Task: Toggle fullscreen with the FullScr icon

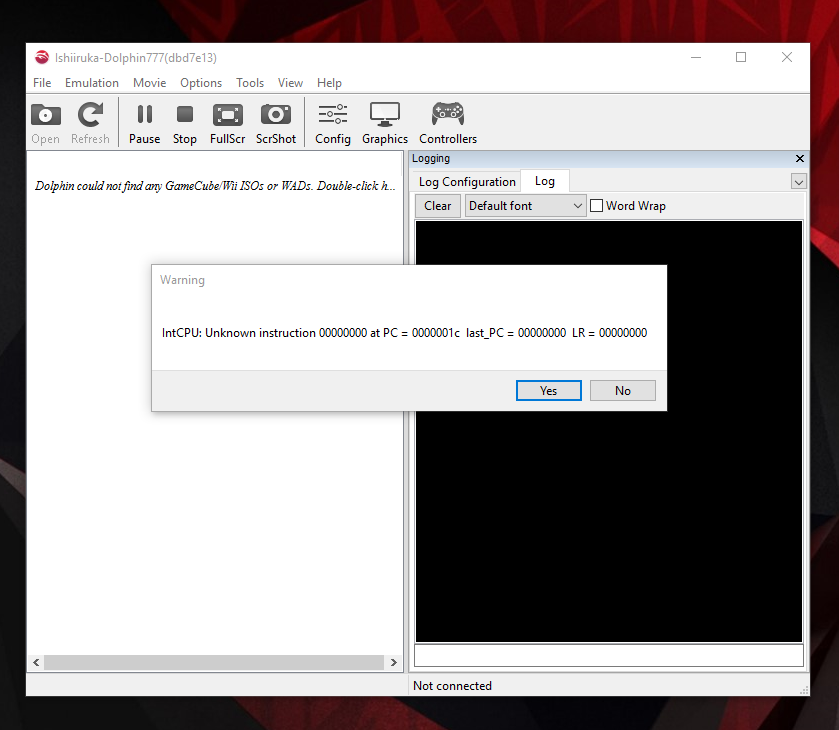Action: (x=227, y=115)
